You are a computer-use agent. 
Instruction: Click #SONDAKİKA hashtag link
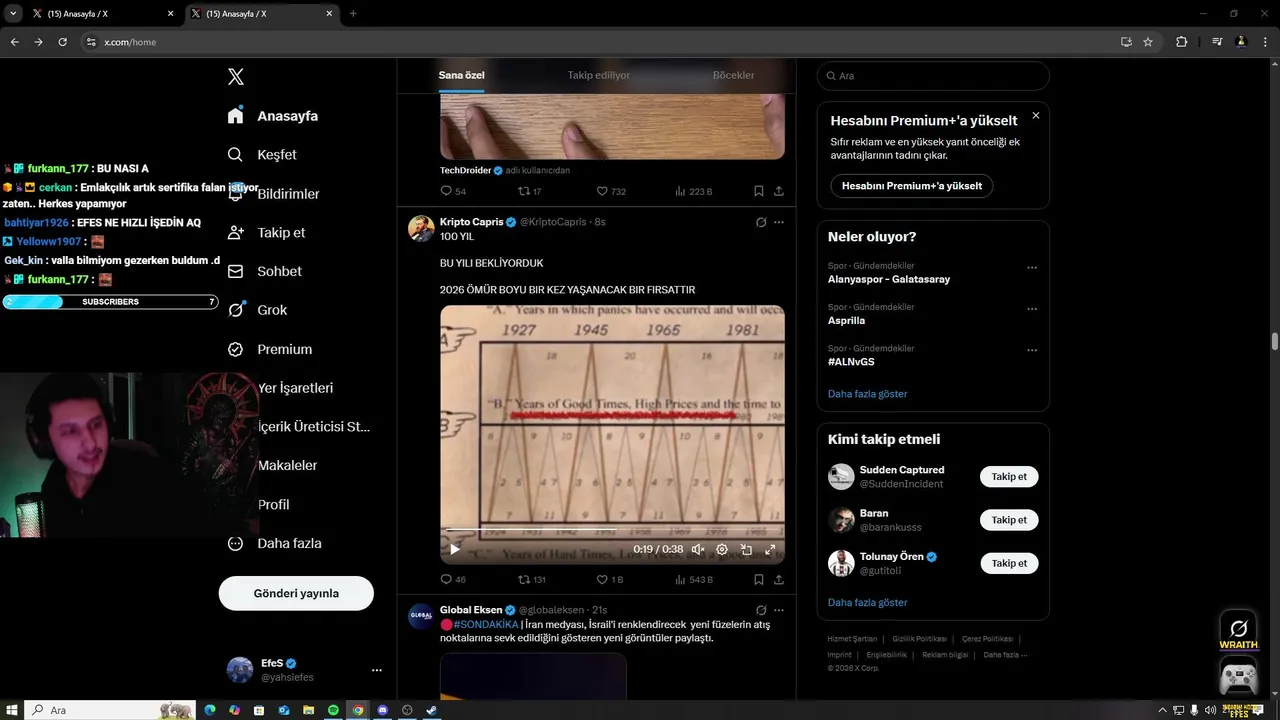(x=485, y=624)
